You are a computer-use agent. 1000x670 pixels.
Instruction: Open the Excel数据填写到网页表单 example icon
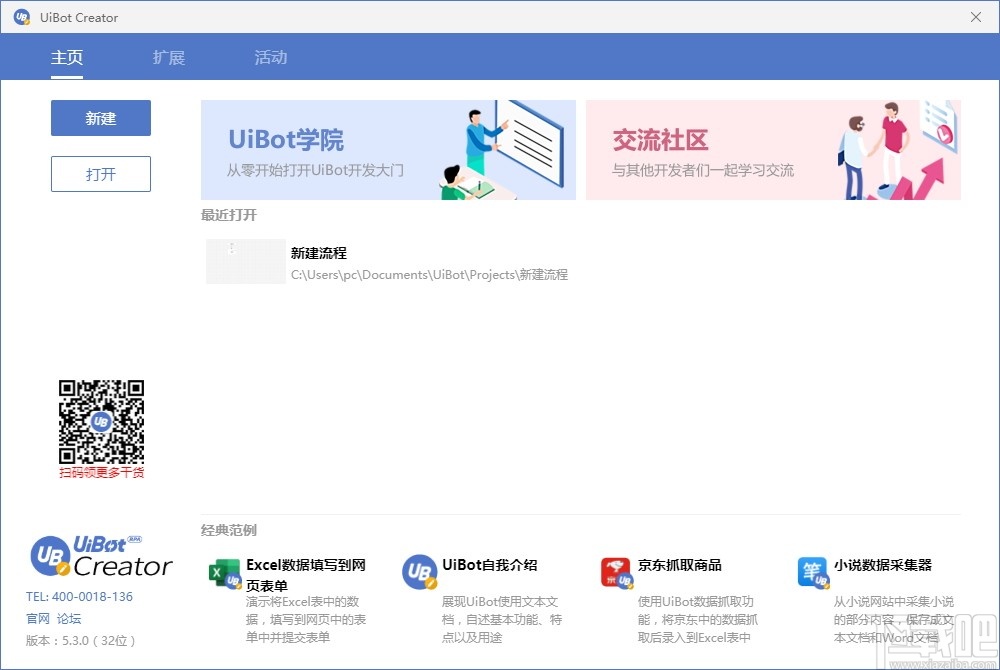[225, 573]
